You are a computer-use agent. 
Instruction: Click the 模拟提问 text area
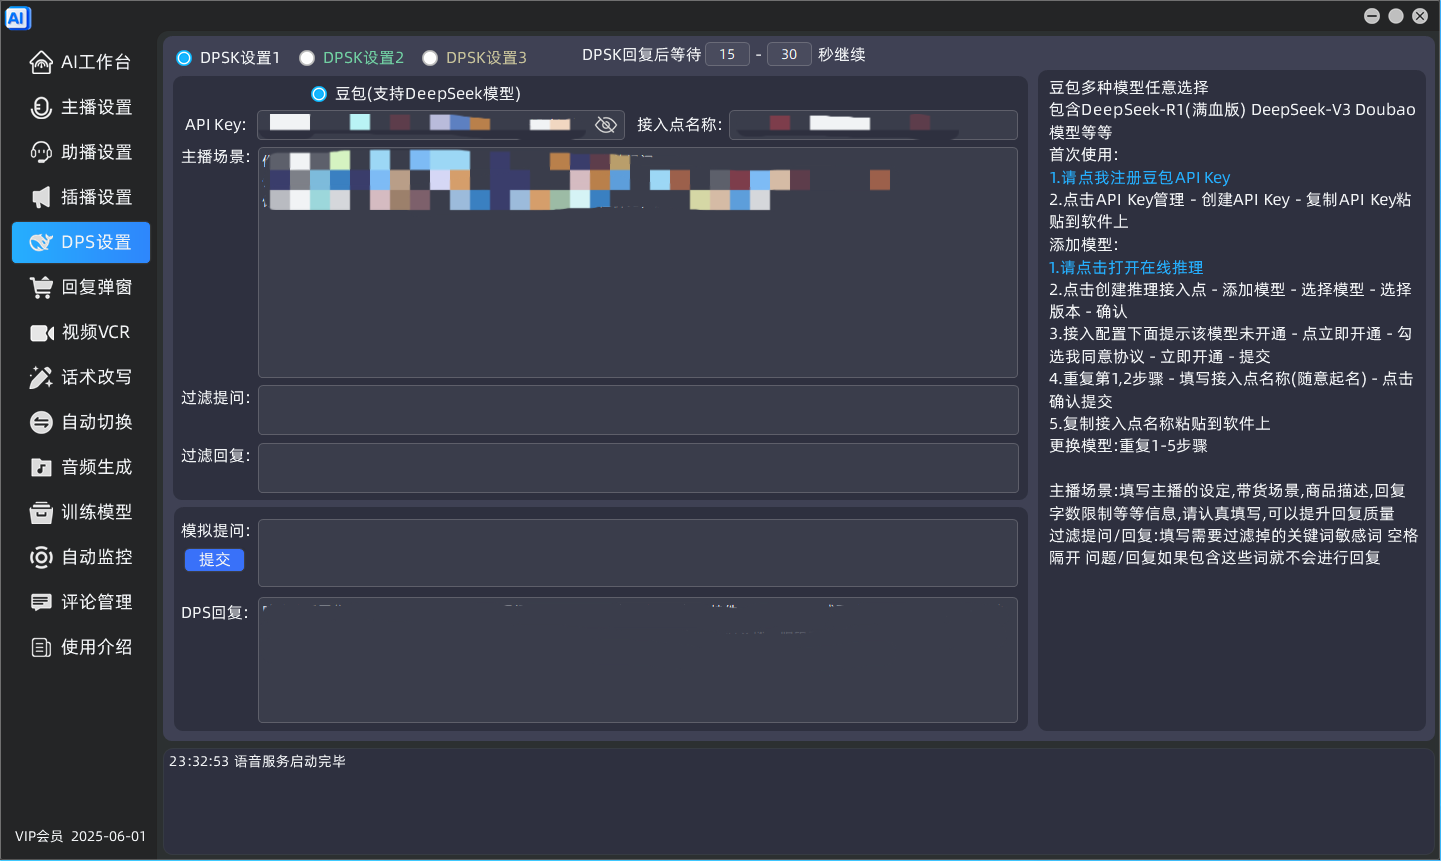coord(638,553)
